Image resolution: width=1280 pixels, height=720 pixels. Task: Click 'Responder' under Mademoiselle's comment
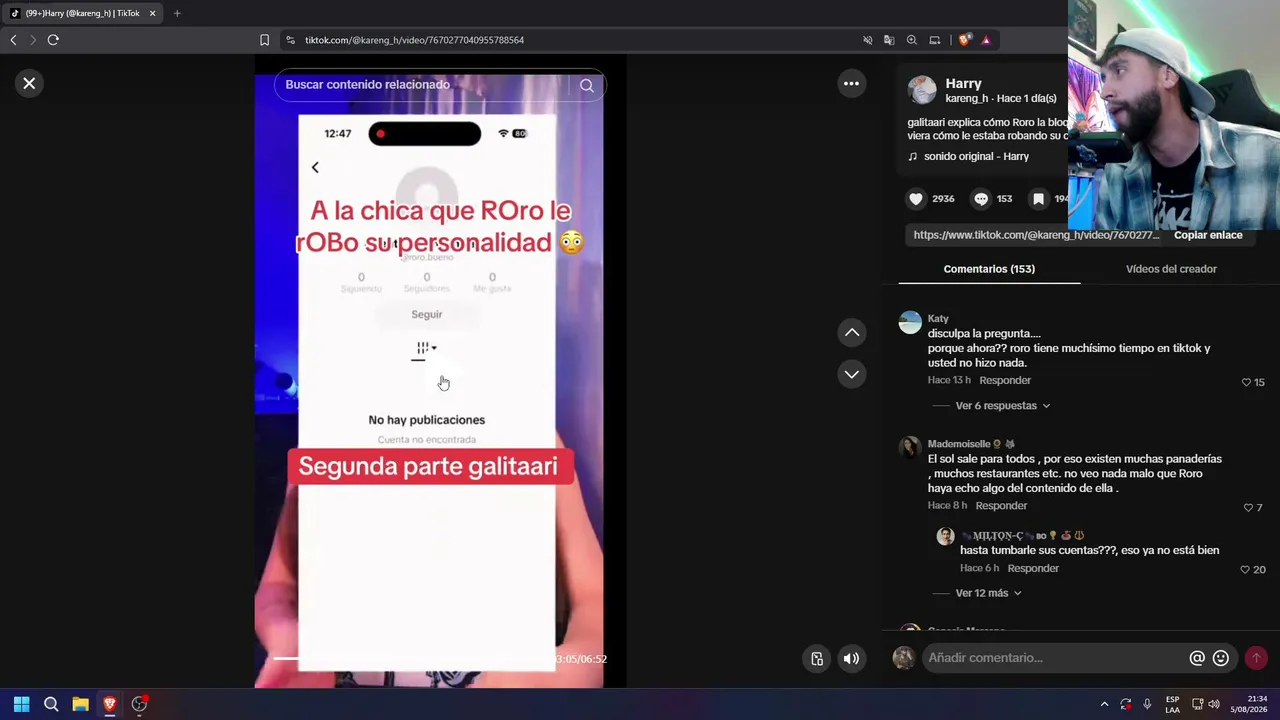coord(1000,506)
